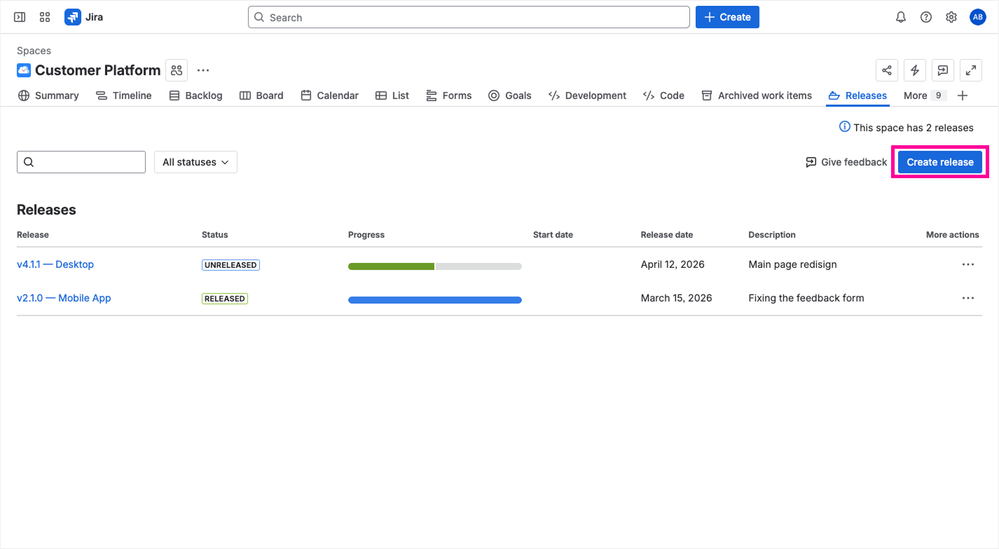Open the settings gear icon
Viewport: 999px width, 549px height.
pos(951,17)
